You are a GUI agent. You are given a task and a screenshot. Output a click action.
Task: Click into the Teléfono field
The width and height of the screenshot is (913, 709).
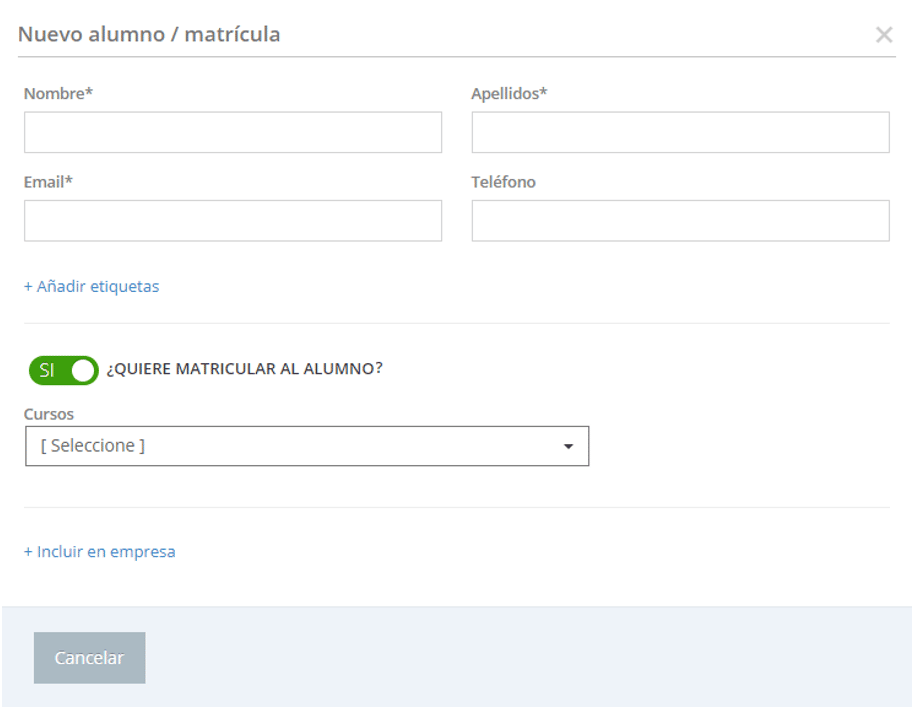(680, 220)
